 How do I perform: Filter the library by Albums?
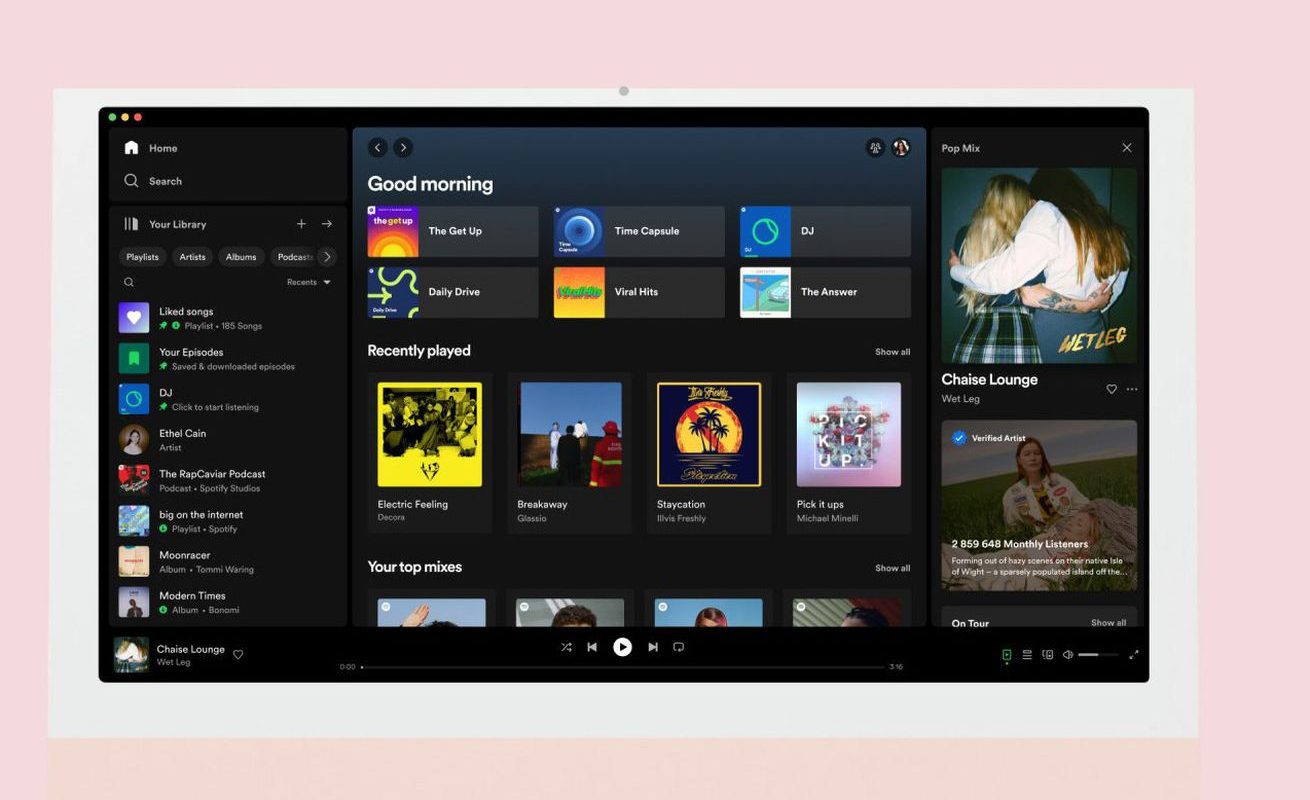coord(241,257)
